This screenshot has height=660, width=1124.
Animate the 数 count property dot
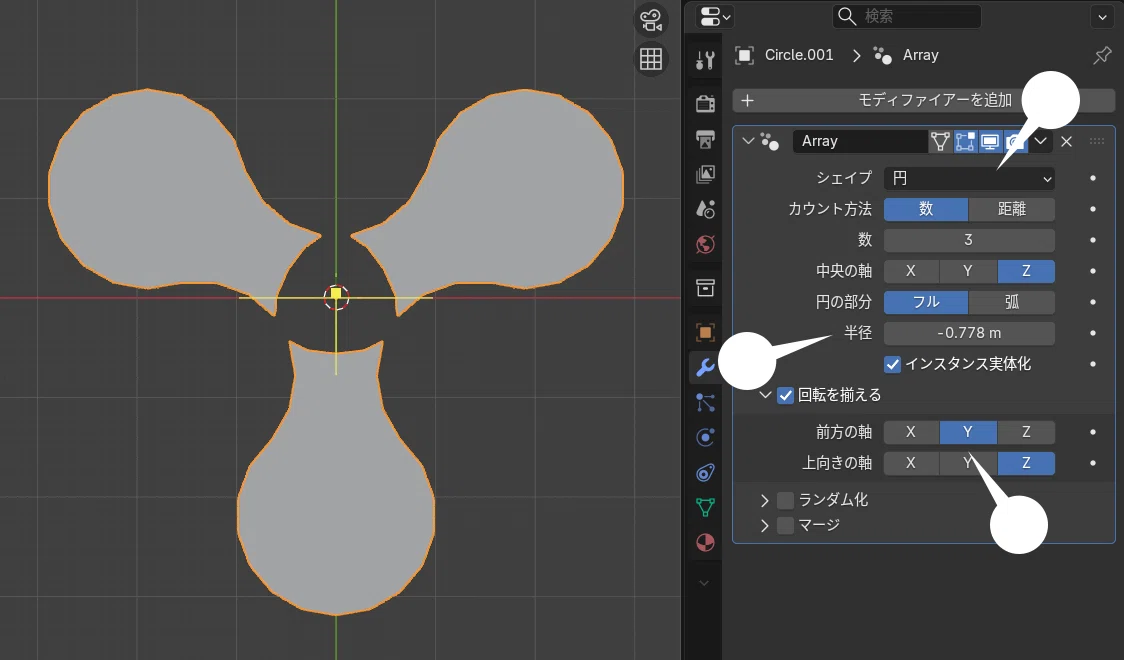[x=1092, y=240]
